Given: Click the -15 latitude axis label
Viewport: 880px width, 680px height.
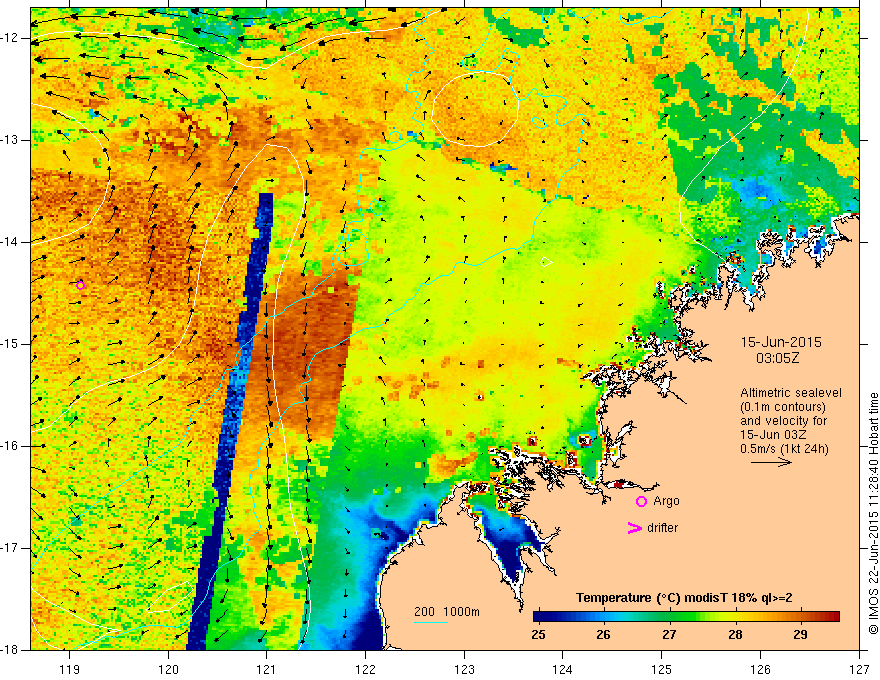Looking at the screenshot, I should pos(10,344).
